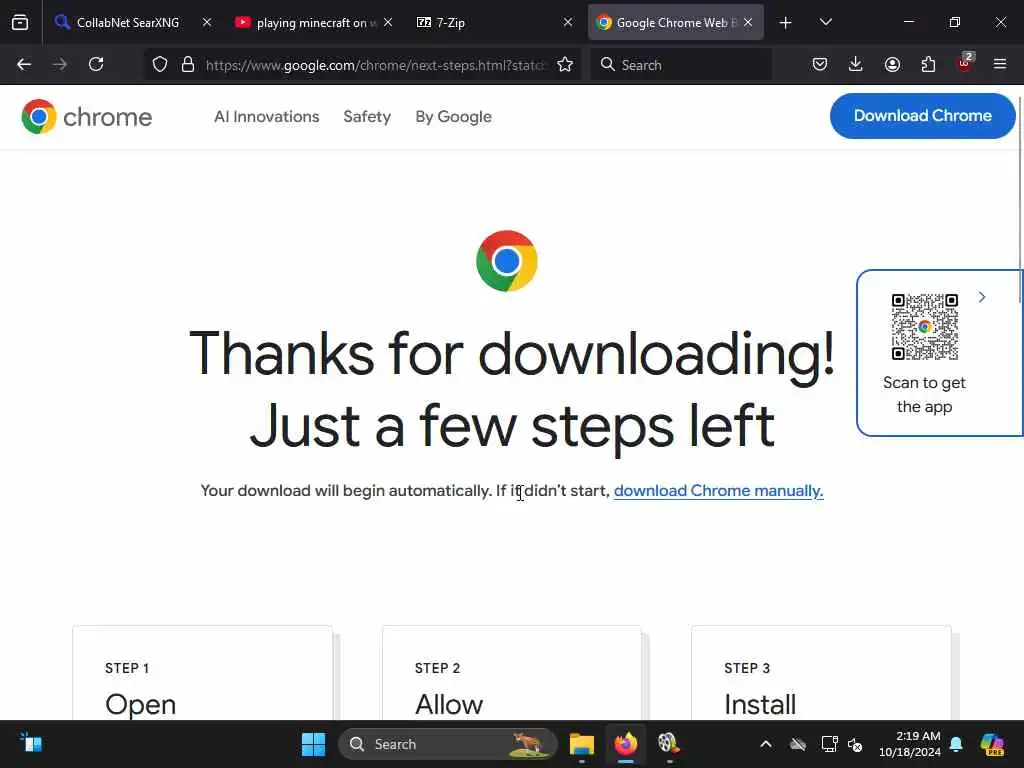
Task: Bookmark this page with star icon
Action: tap(565, 64)
